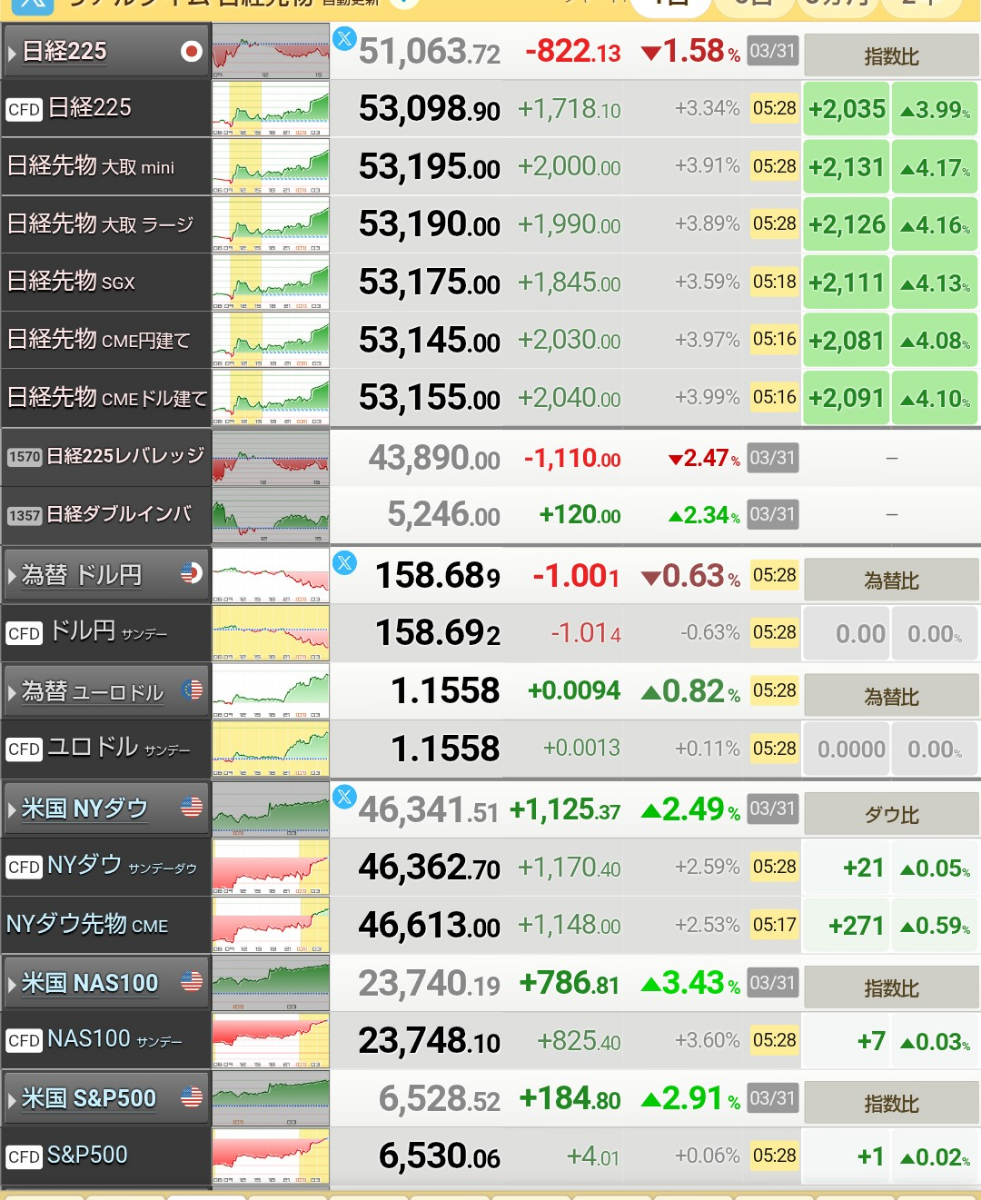Screen dimensions: 981x1200
Task: Select the 日経先物 SGX row label
Action: coord(71,282)
